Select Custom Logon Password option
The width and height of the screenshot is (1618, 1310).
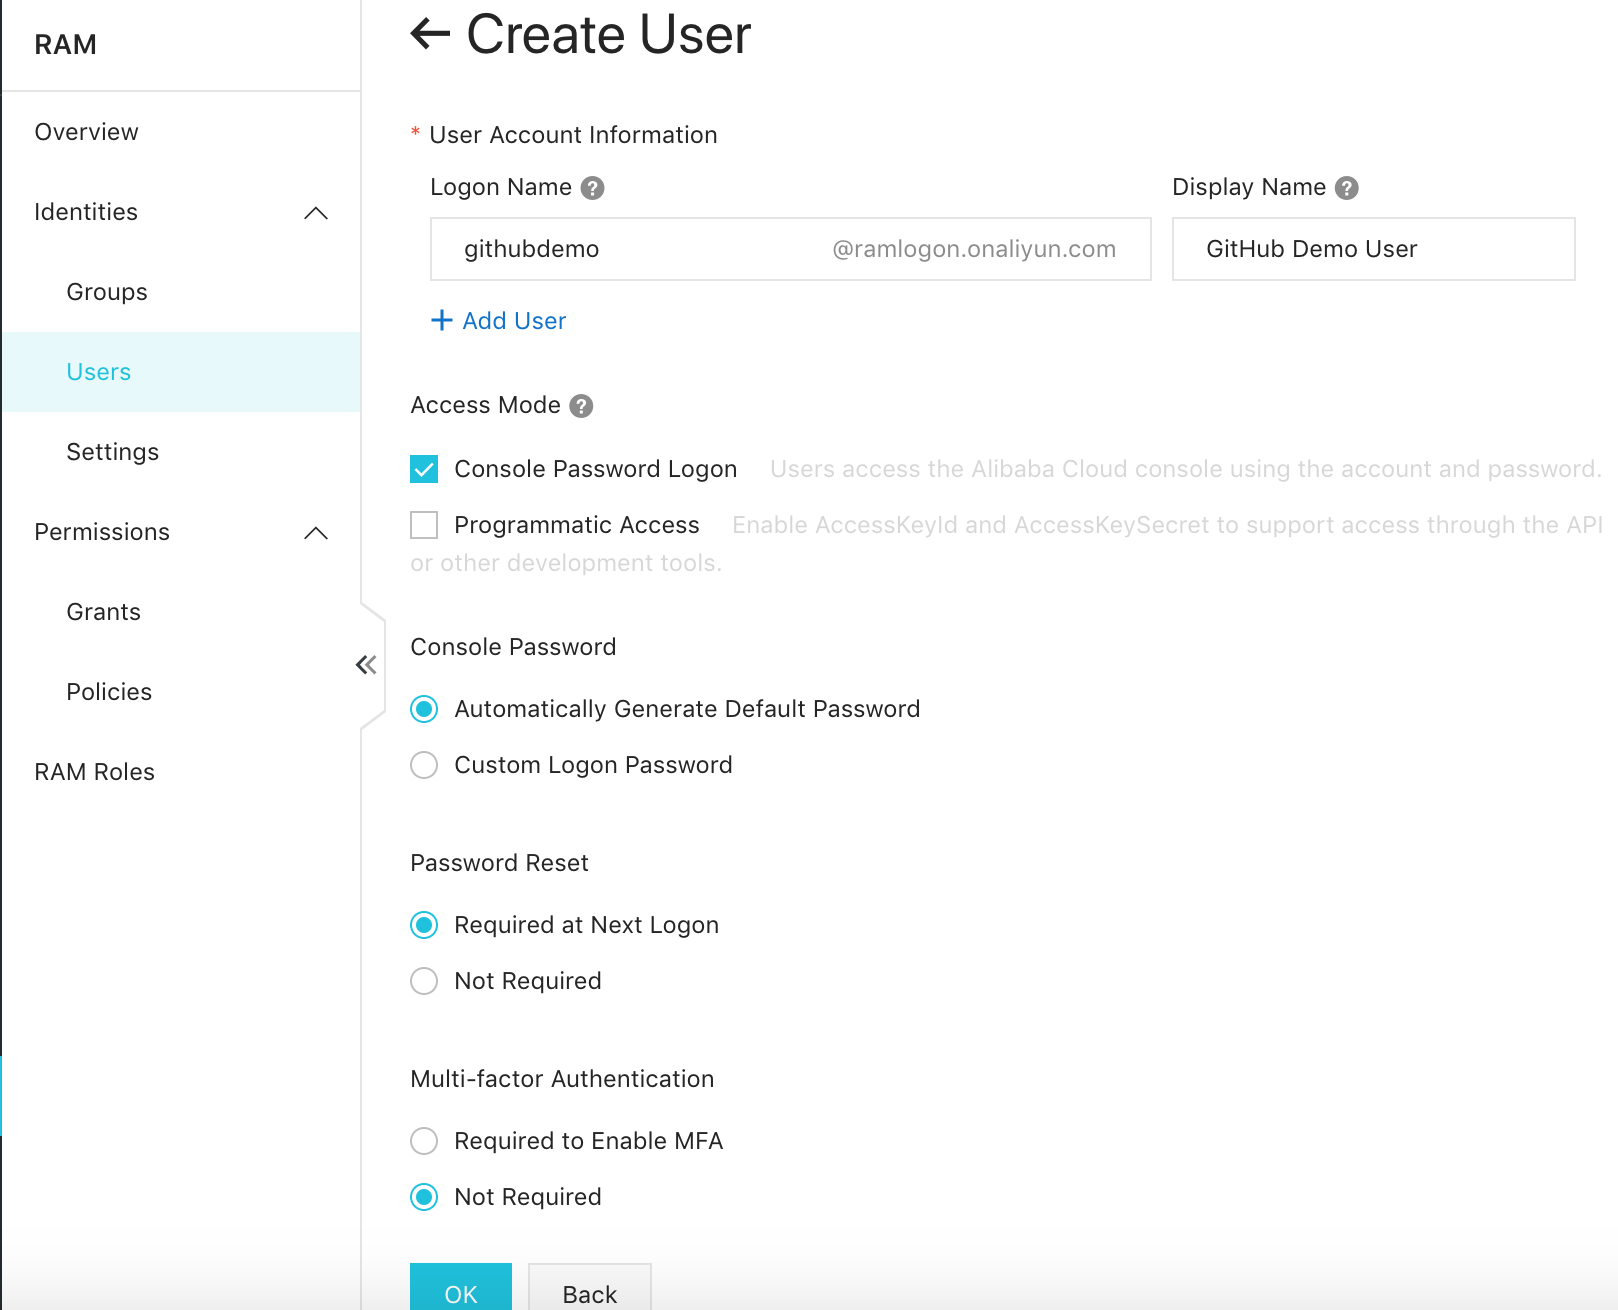[x=424, y=765]
